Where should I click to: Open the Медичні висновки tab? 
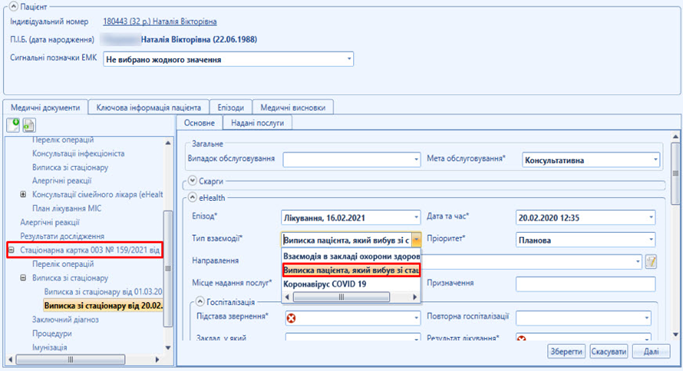coord(293,108)
